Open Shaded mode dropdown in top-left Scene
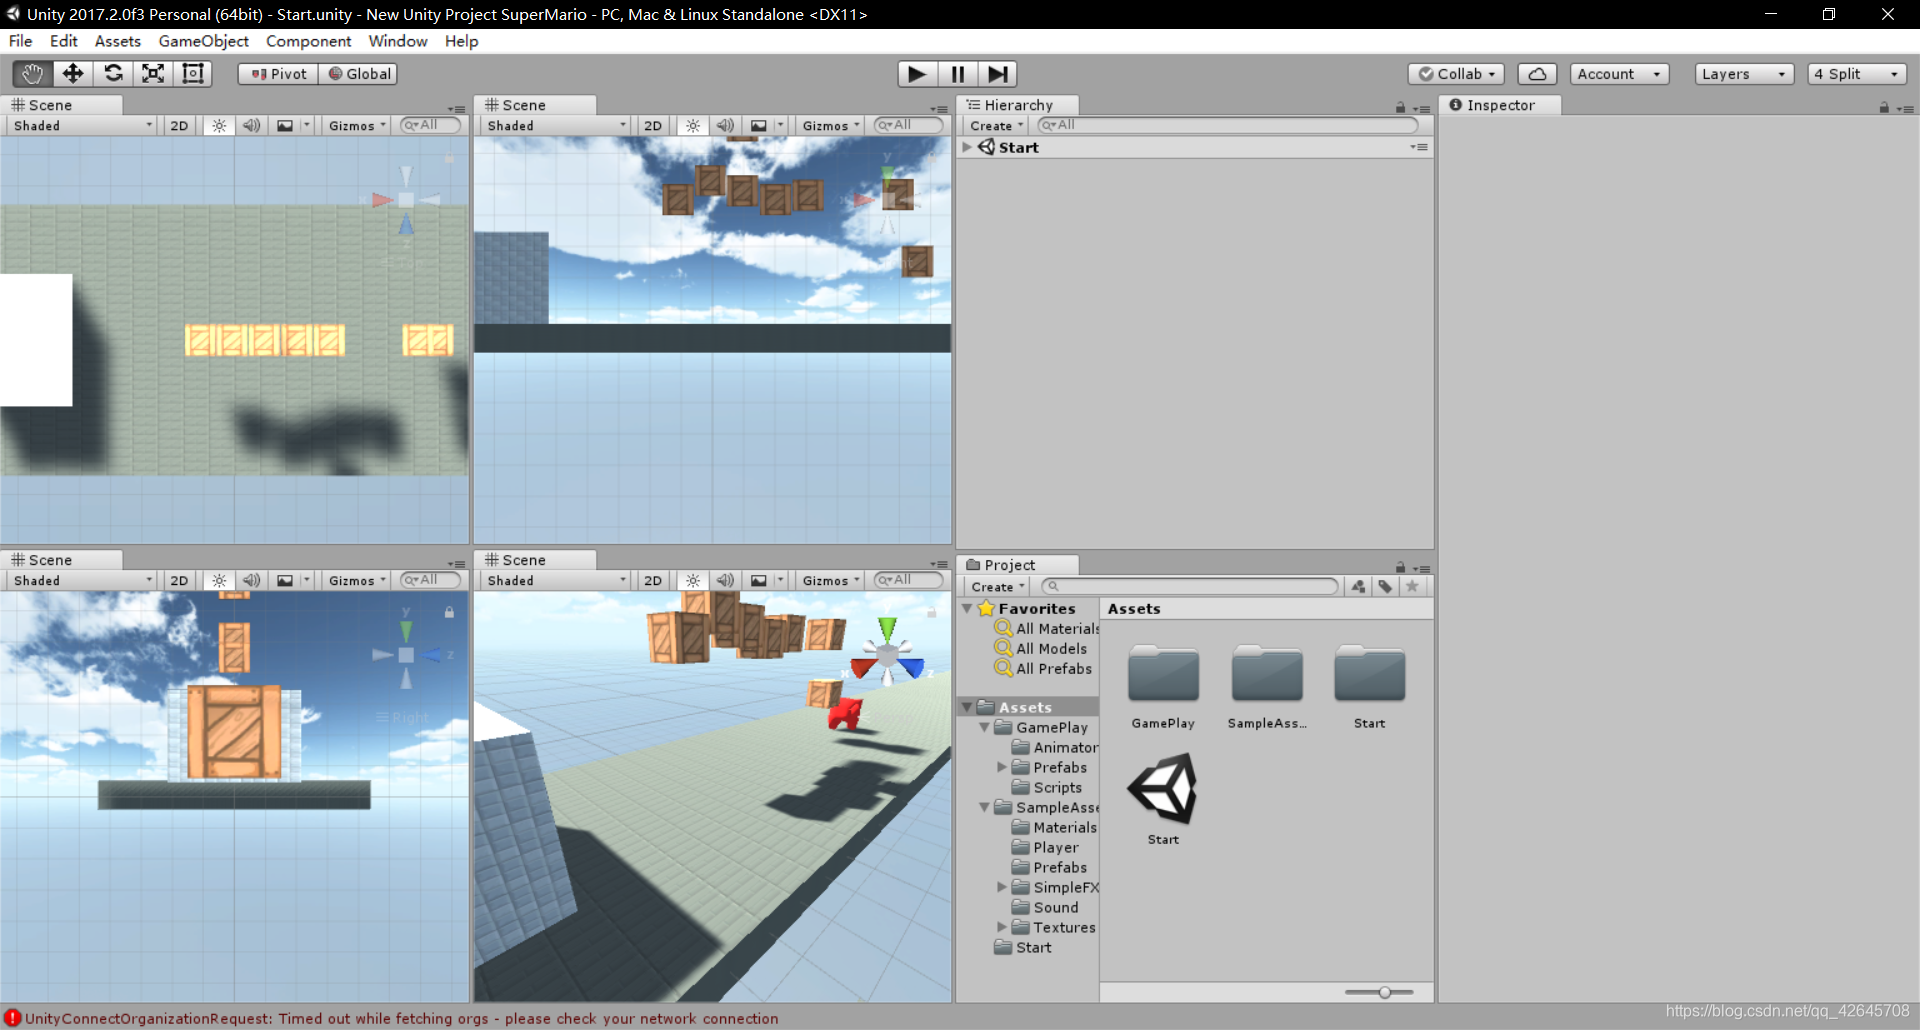Image resolution: width=1920 pixels, height=1030 pixels. pyautogui.click(x=83, y=126)
